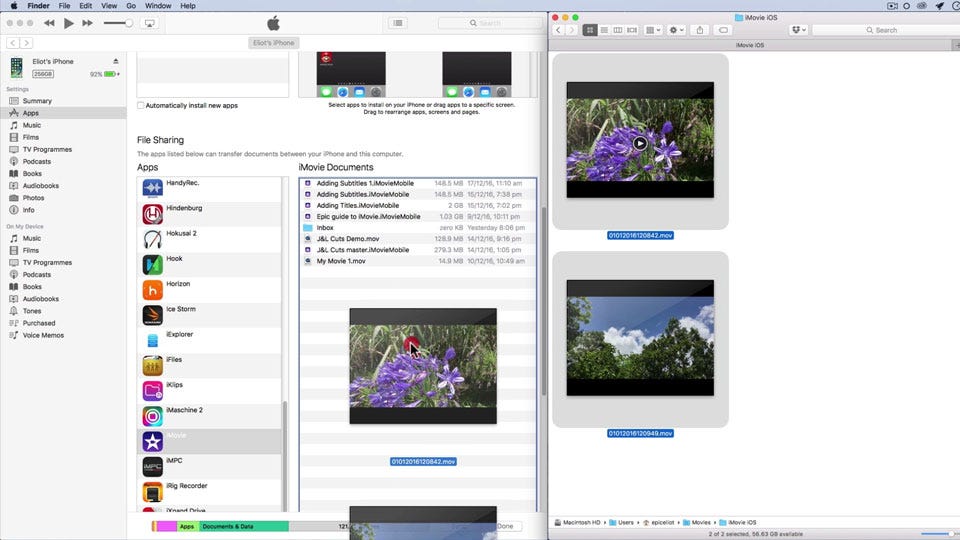The image size is (960, 540).
Task: Toggle Automatically install new apps checkbox
Action: (x=141, y=105)
